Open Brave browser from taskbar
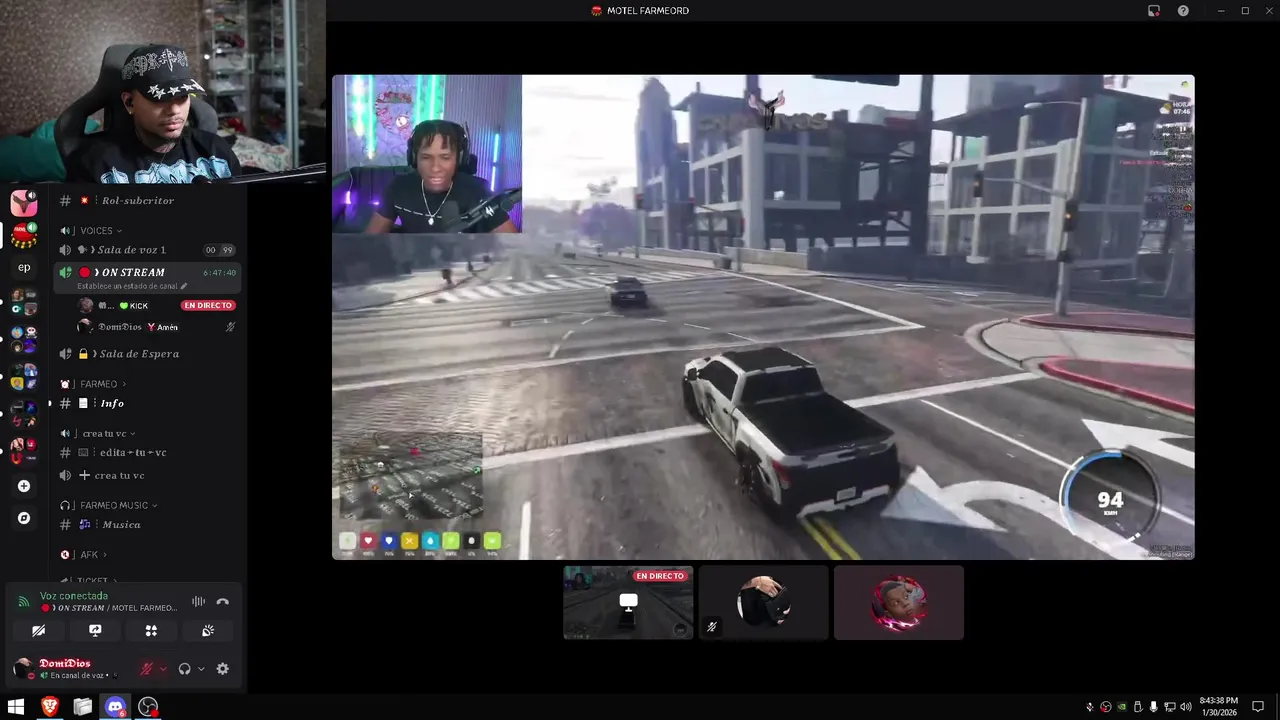1280x720 pixels. 50,707
